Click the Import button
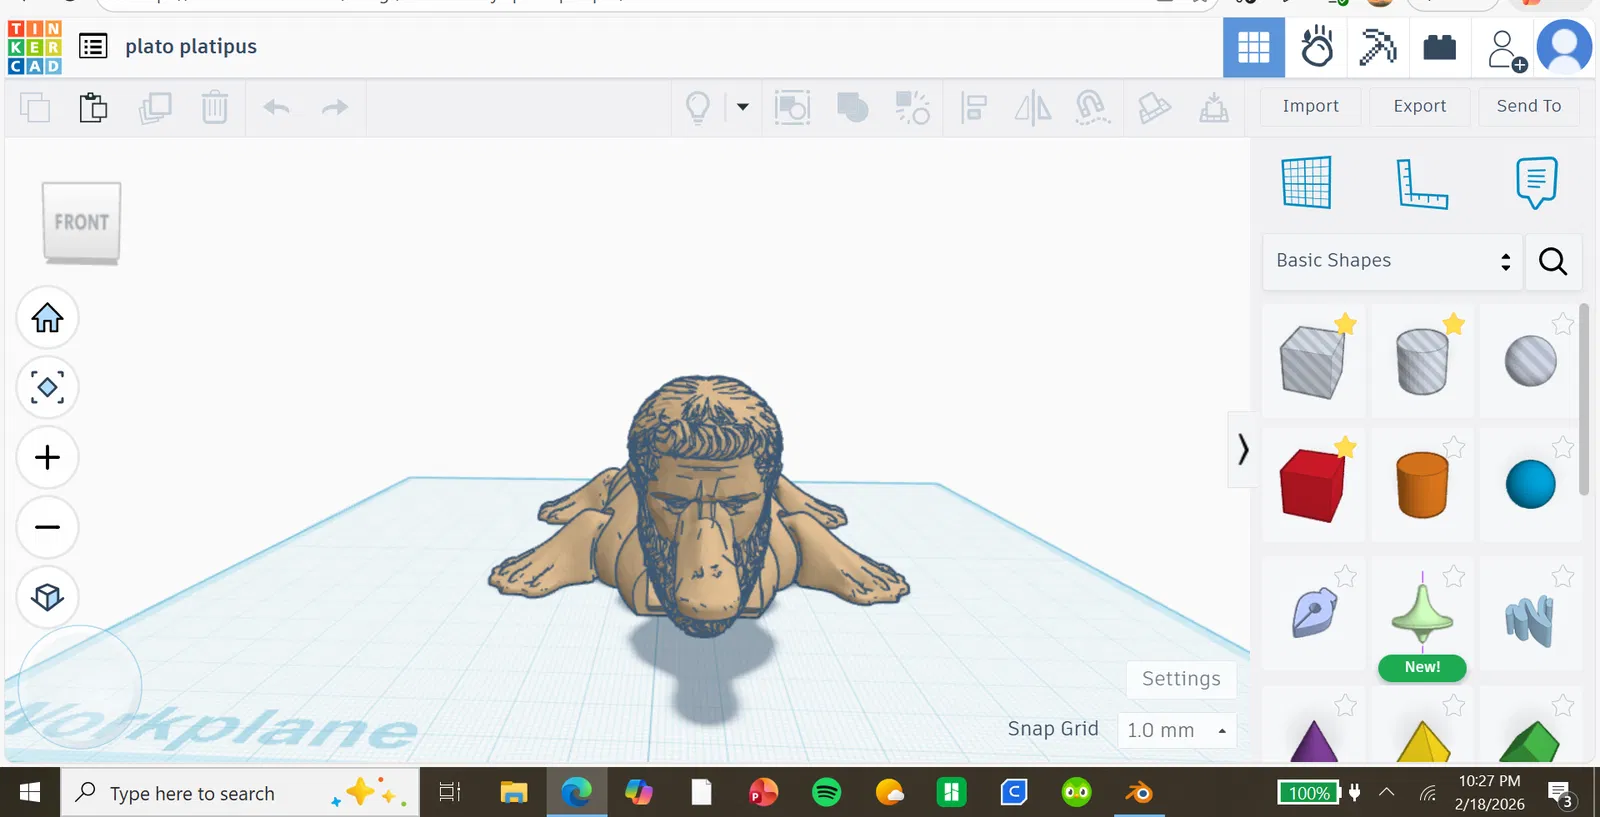This screenshot has height=817, width=1600. [x=1310, y=106]
